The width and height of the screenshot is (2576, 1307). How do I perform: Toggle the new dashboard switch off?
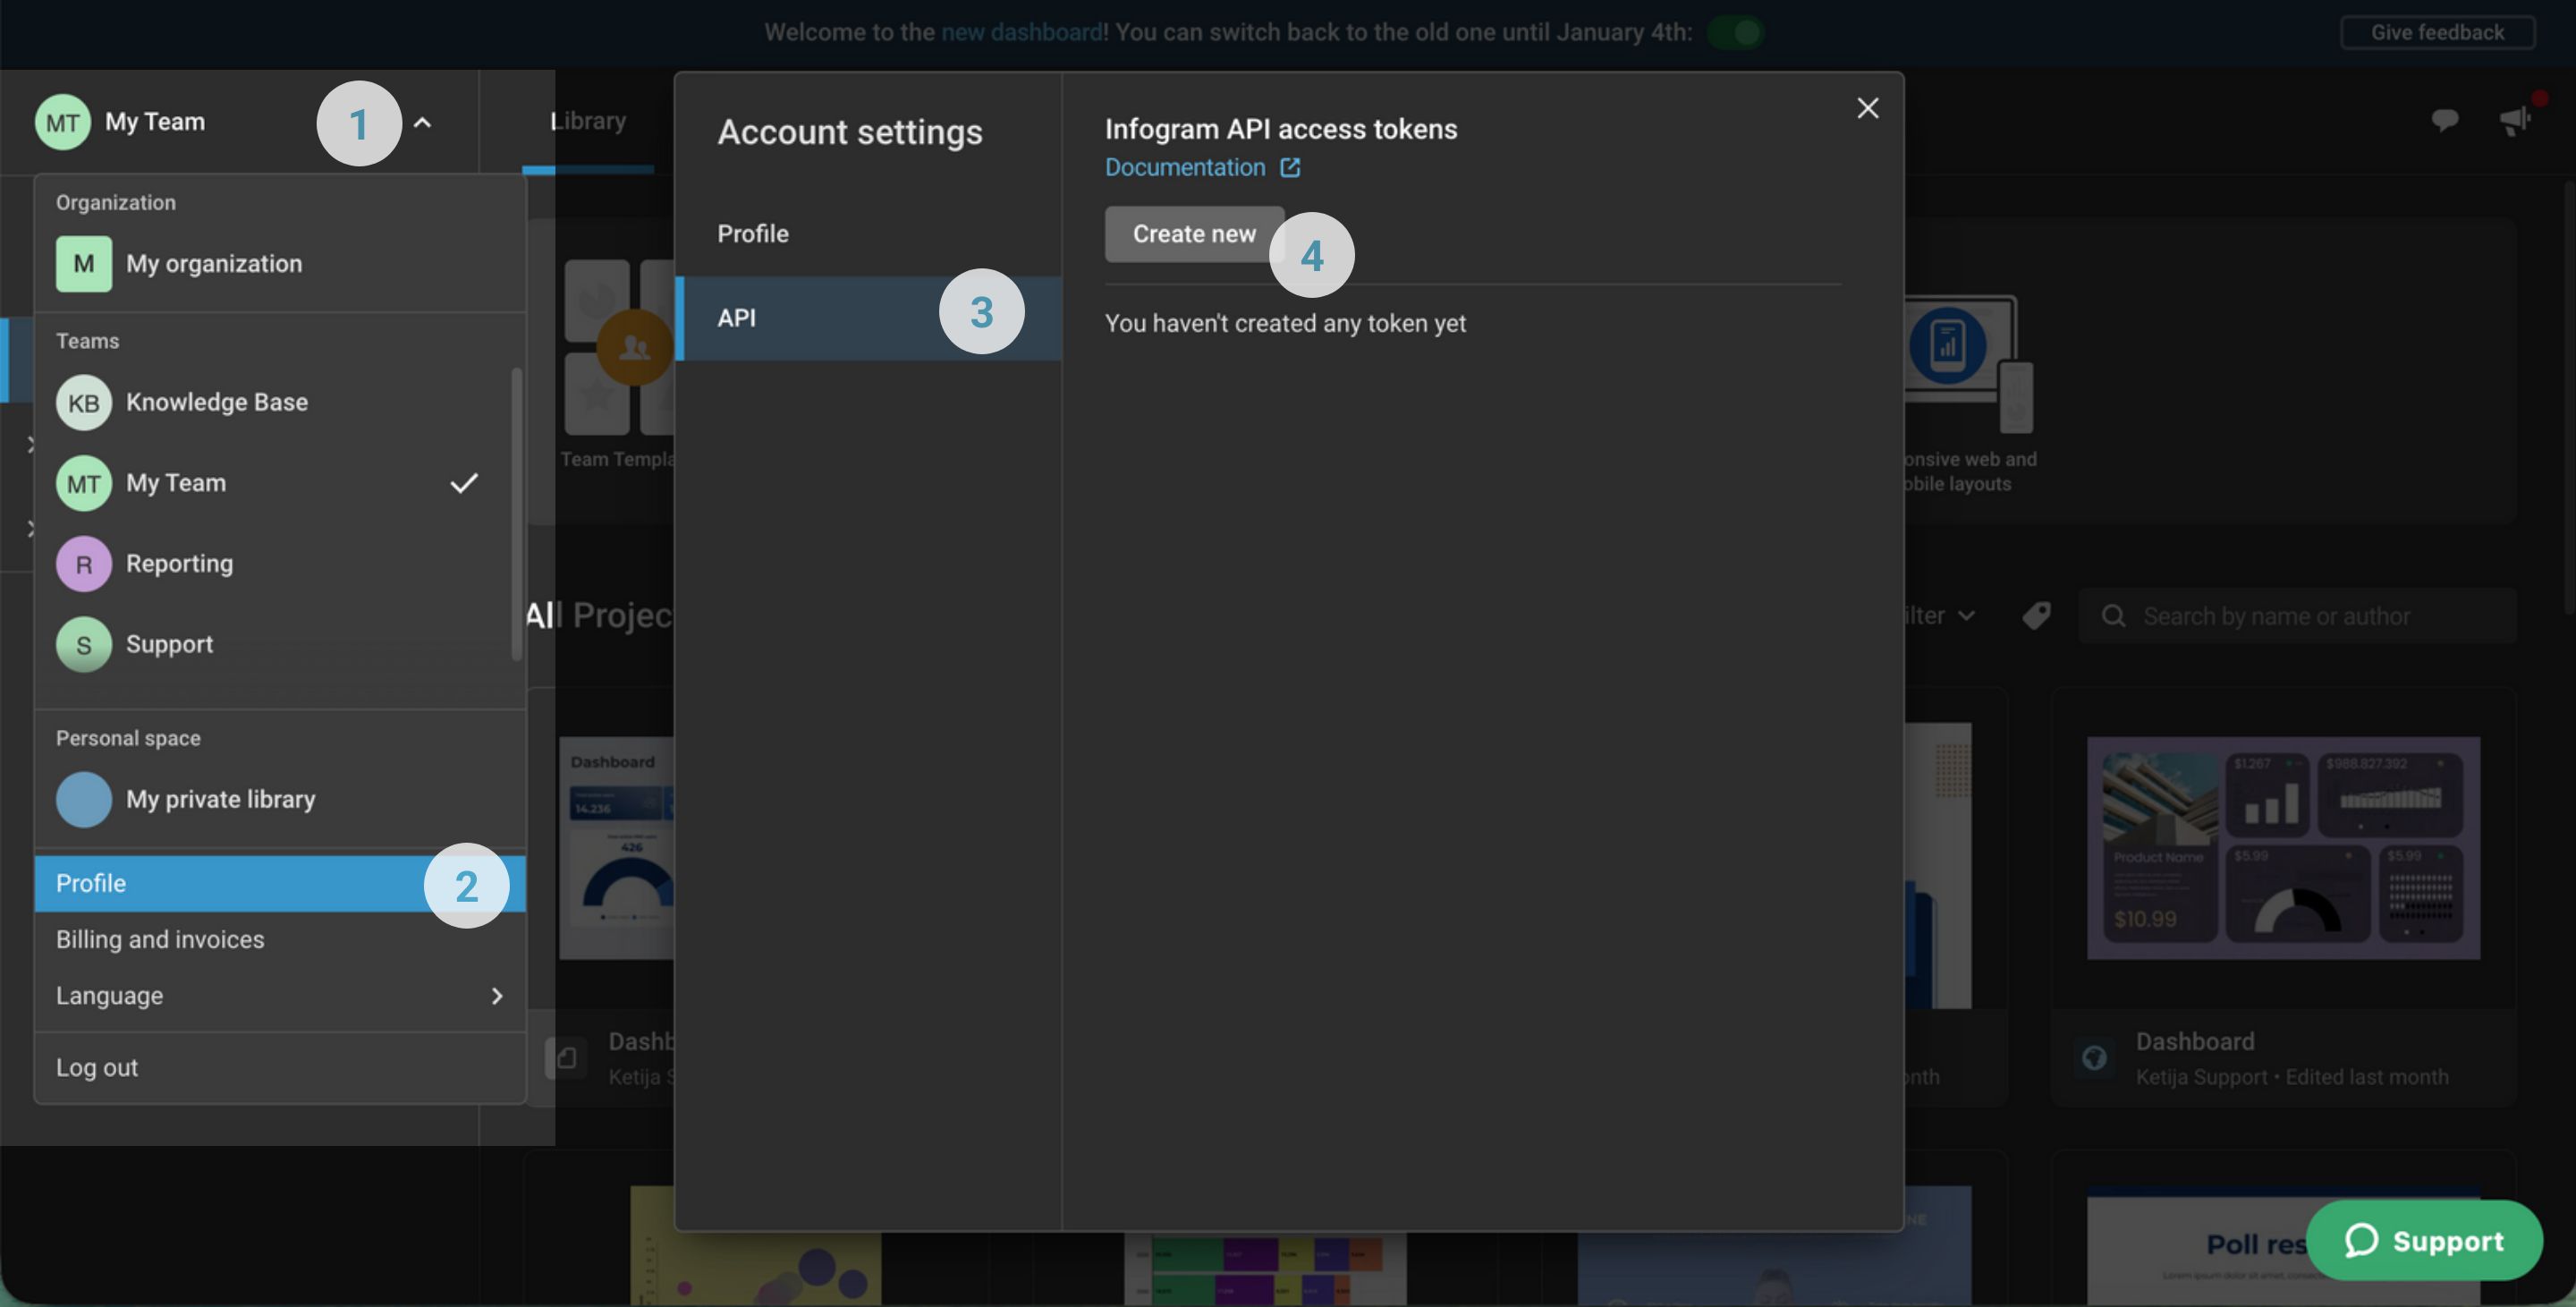[x=1735, y=32]
